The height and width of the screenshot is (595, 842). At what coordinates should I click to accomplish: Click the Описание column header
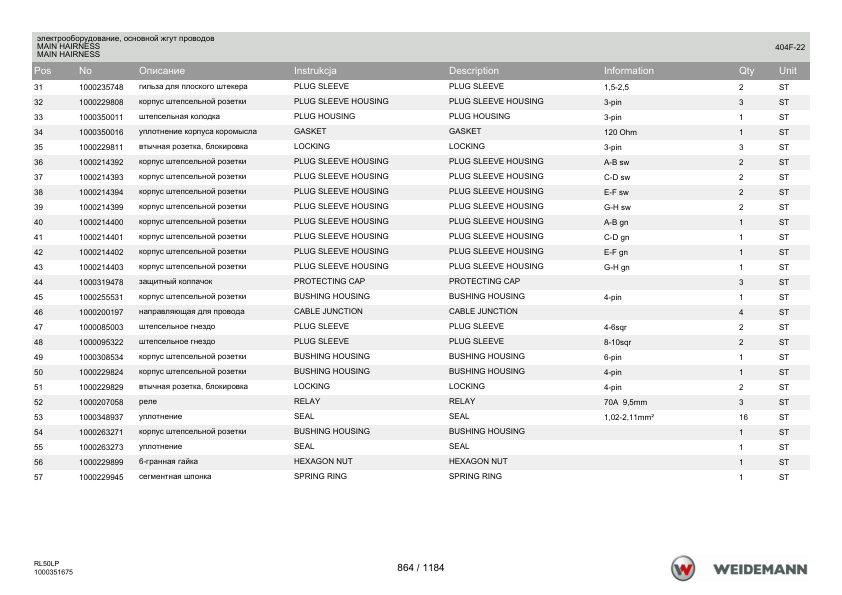tap(162, 71)
